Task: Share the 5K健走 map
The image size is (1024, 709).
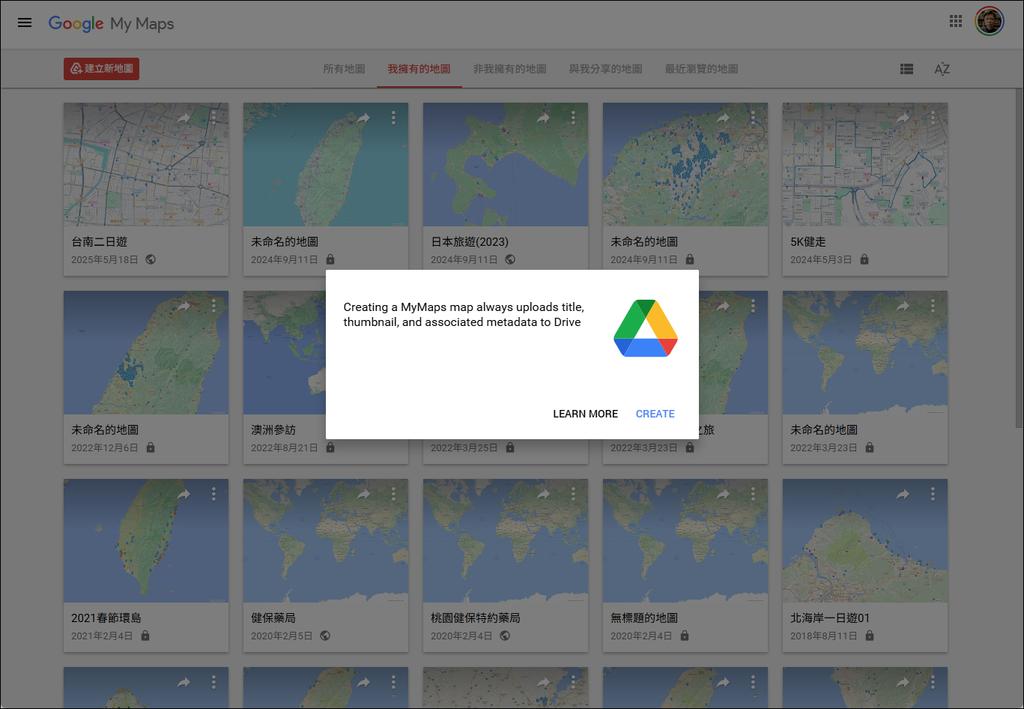Action: click(903, 118)
